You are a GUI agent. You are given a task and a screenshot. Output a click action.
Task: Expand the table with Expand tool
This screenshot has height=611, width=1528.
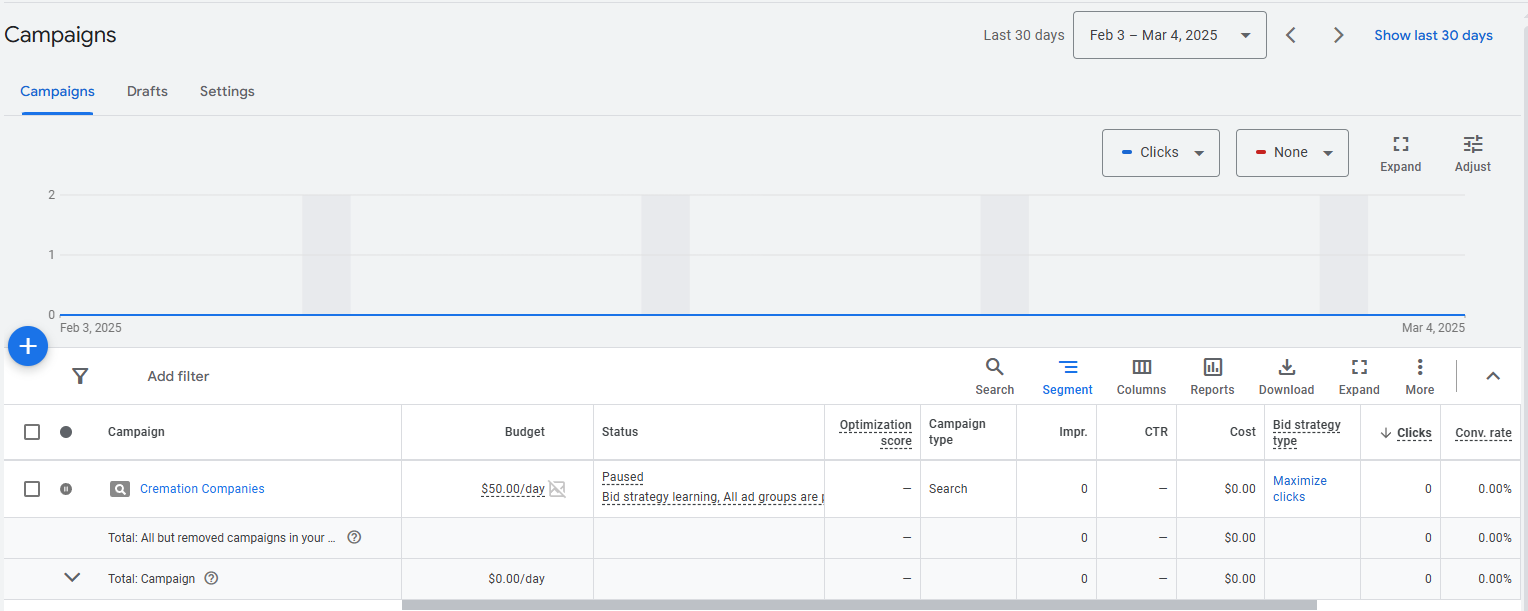(x=1359, y=376)
